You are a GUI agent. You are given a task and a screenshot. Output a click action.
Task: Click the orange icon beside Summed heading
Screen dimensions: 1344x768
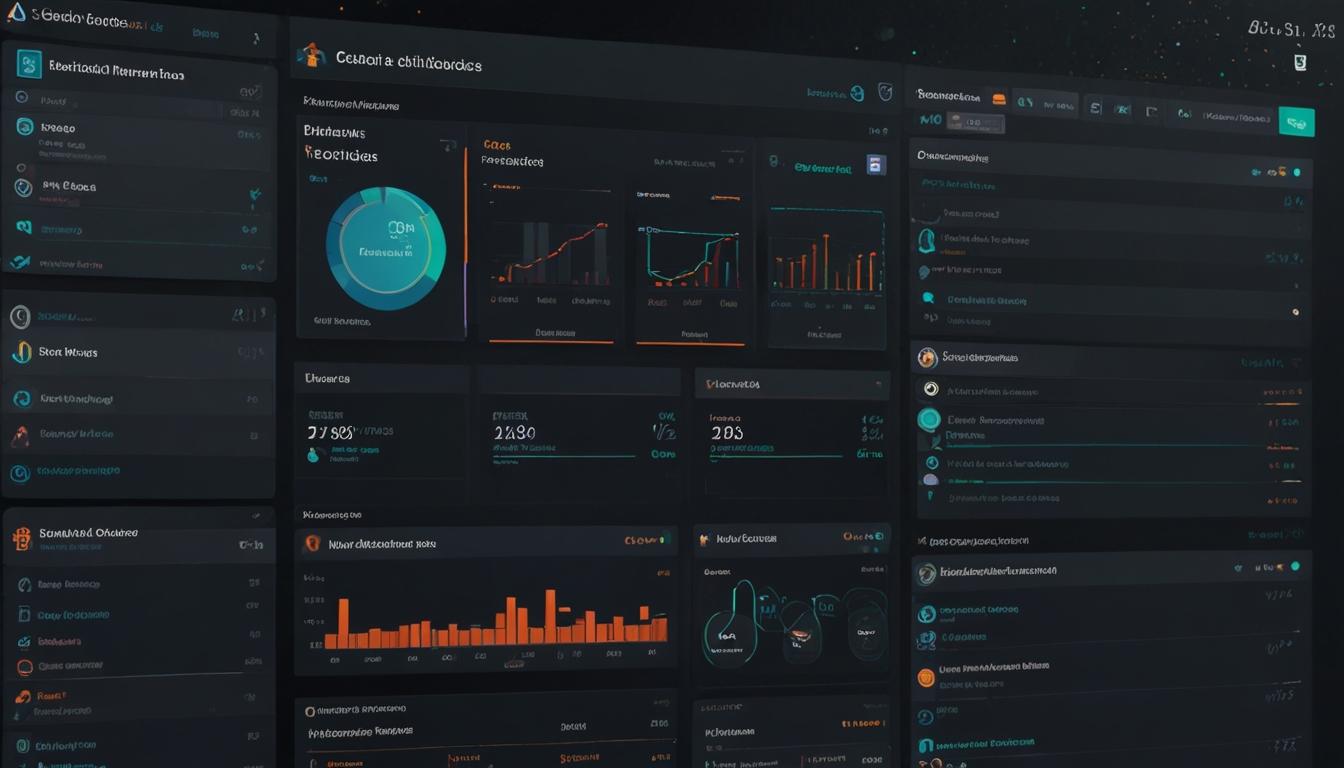(x=21, y=537)
